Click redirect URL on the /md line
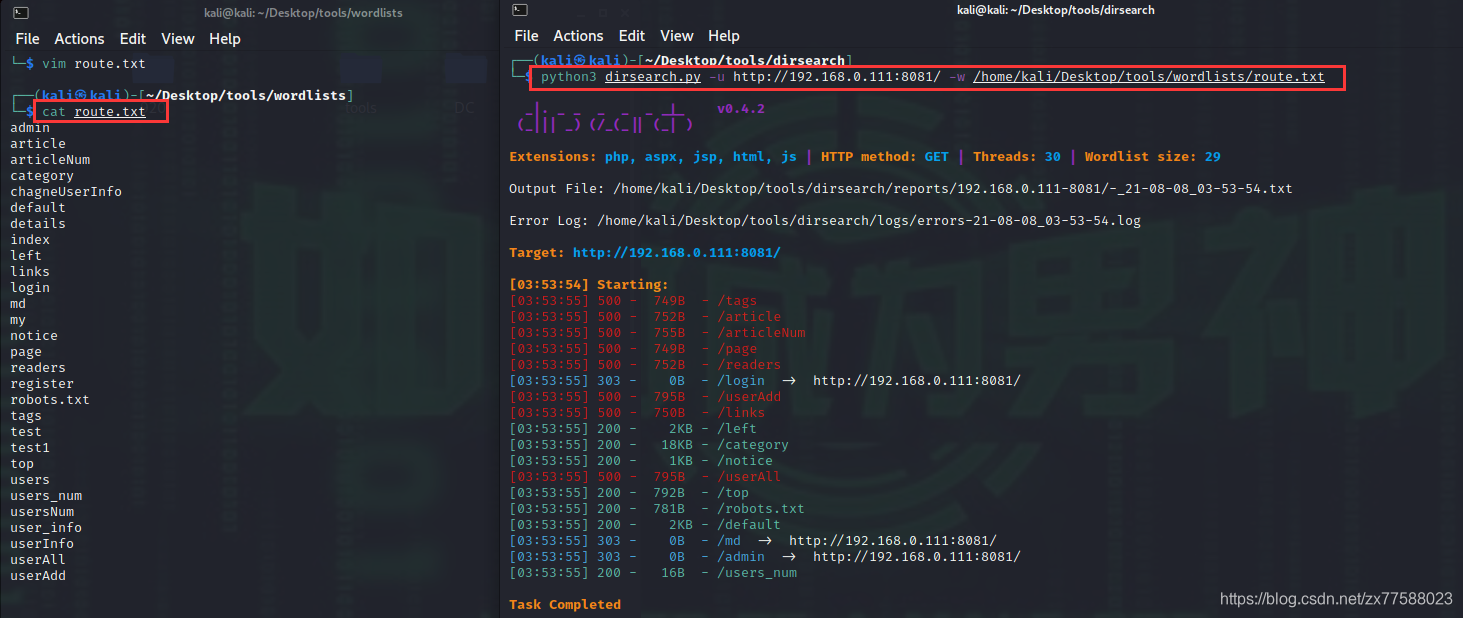1463x618 pixels. coord(893,541)
